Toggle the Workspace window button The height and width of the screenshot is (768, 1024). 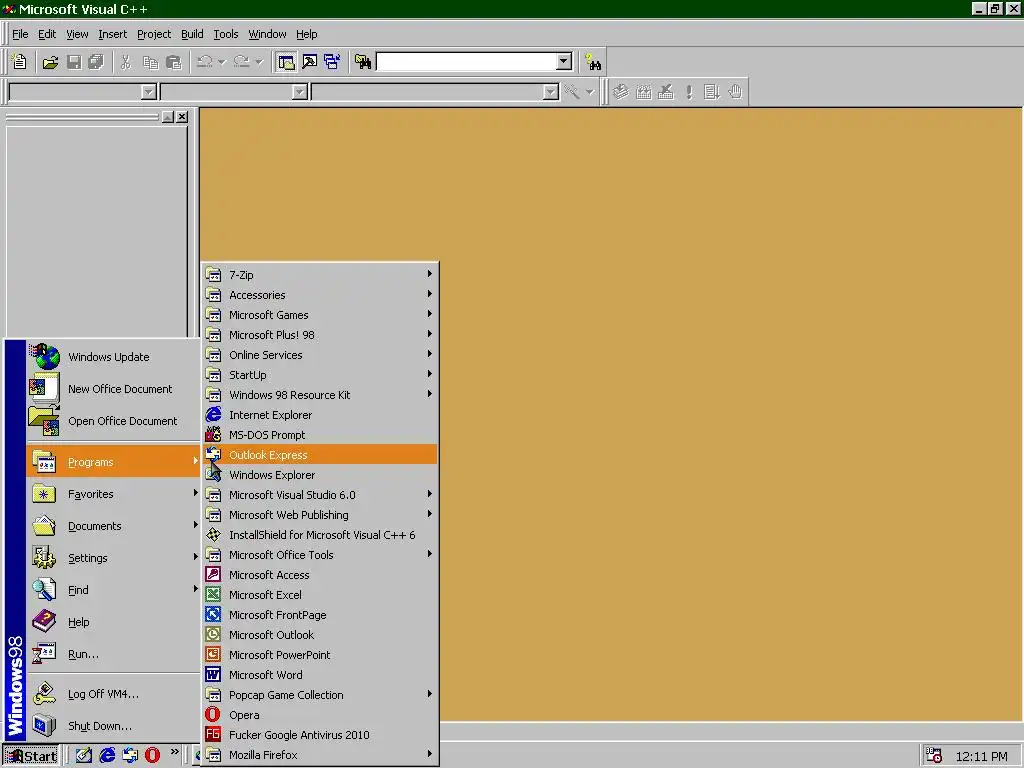tap(286, 62)
